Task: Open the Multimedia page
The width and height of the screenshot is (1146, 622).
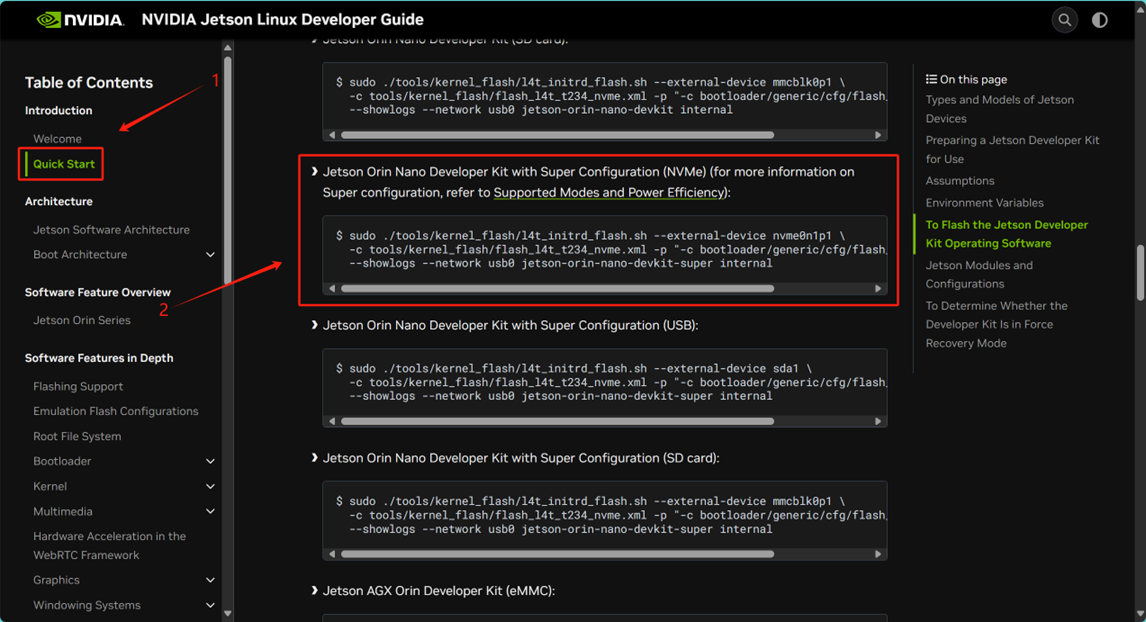Action: [62, 512]
